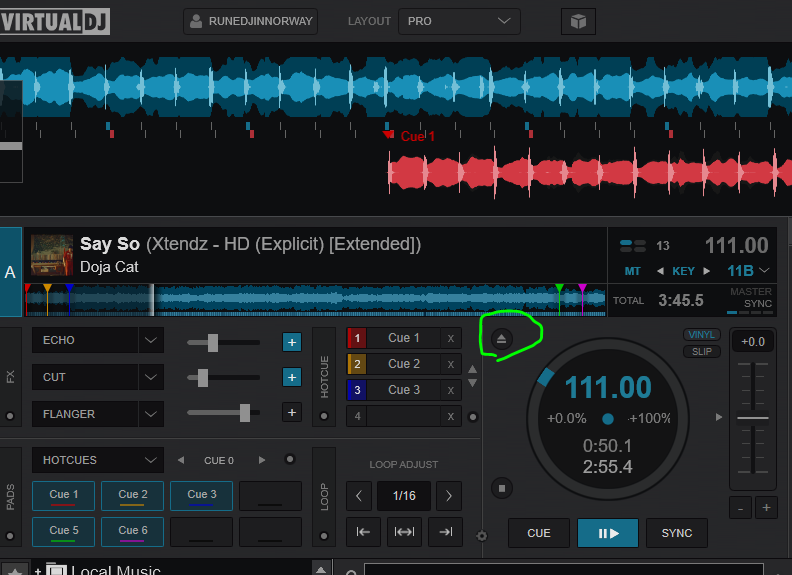The image size is (792, 575).
Task: Click the loop out point icon
Action: (446, 532)
